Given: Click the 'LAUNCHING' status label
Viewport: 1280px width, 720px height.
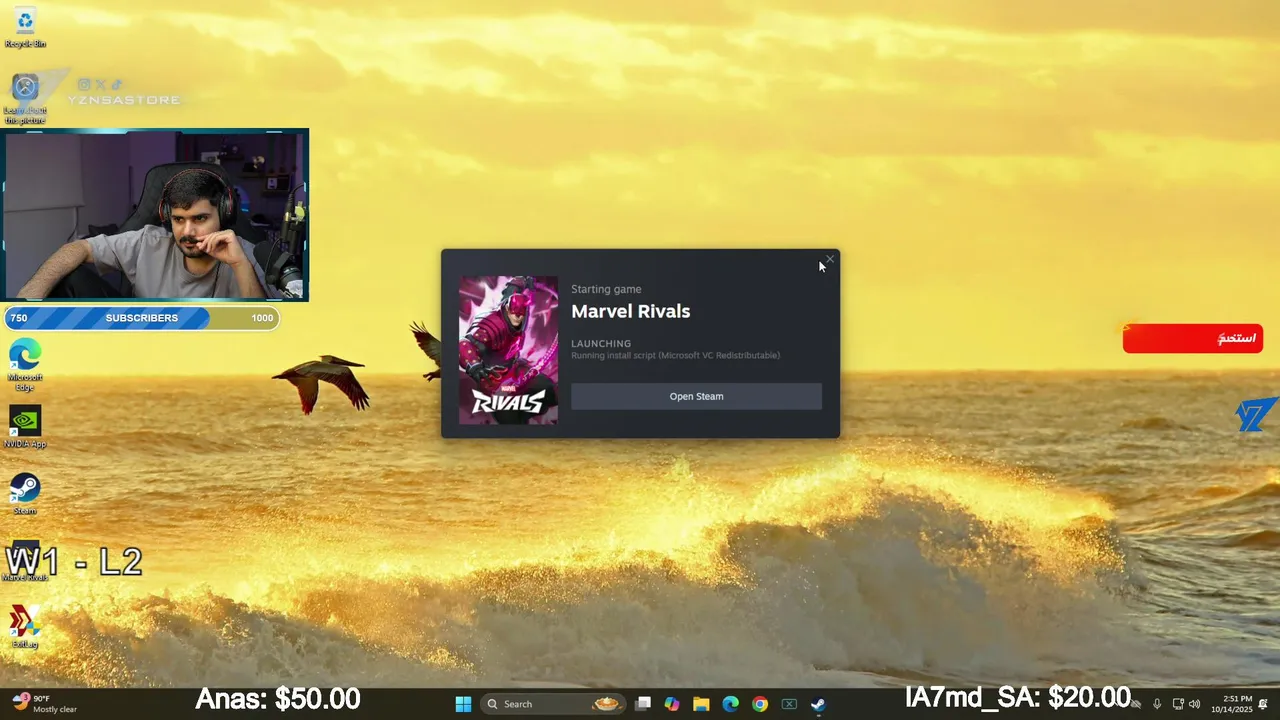Looking at the screenshot, I should [x=601, y=343].
